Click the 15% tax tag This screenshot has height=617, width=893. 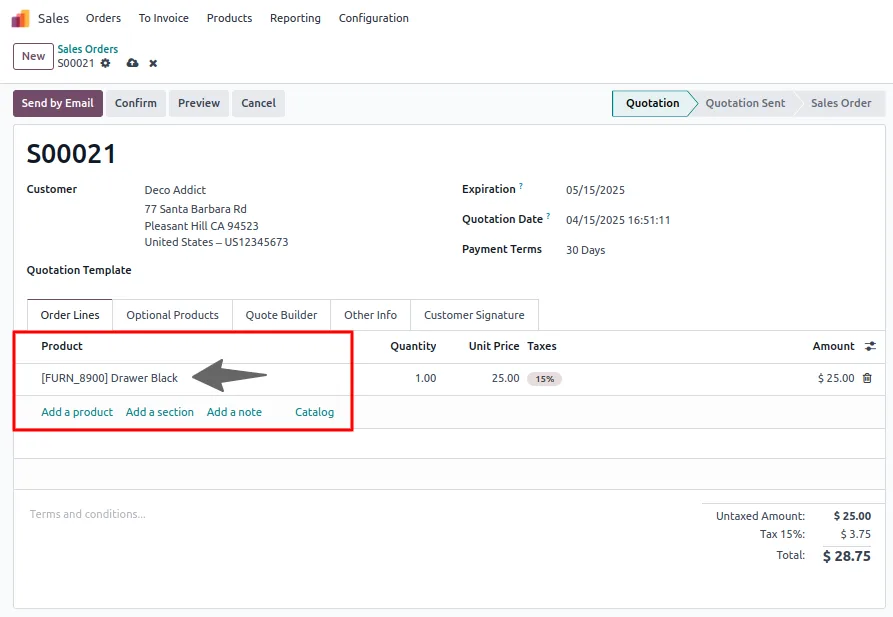coord(544,379)
